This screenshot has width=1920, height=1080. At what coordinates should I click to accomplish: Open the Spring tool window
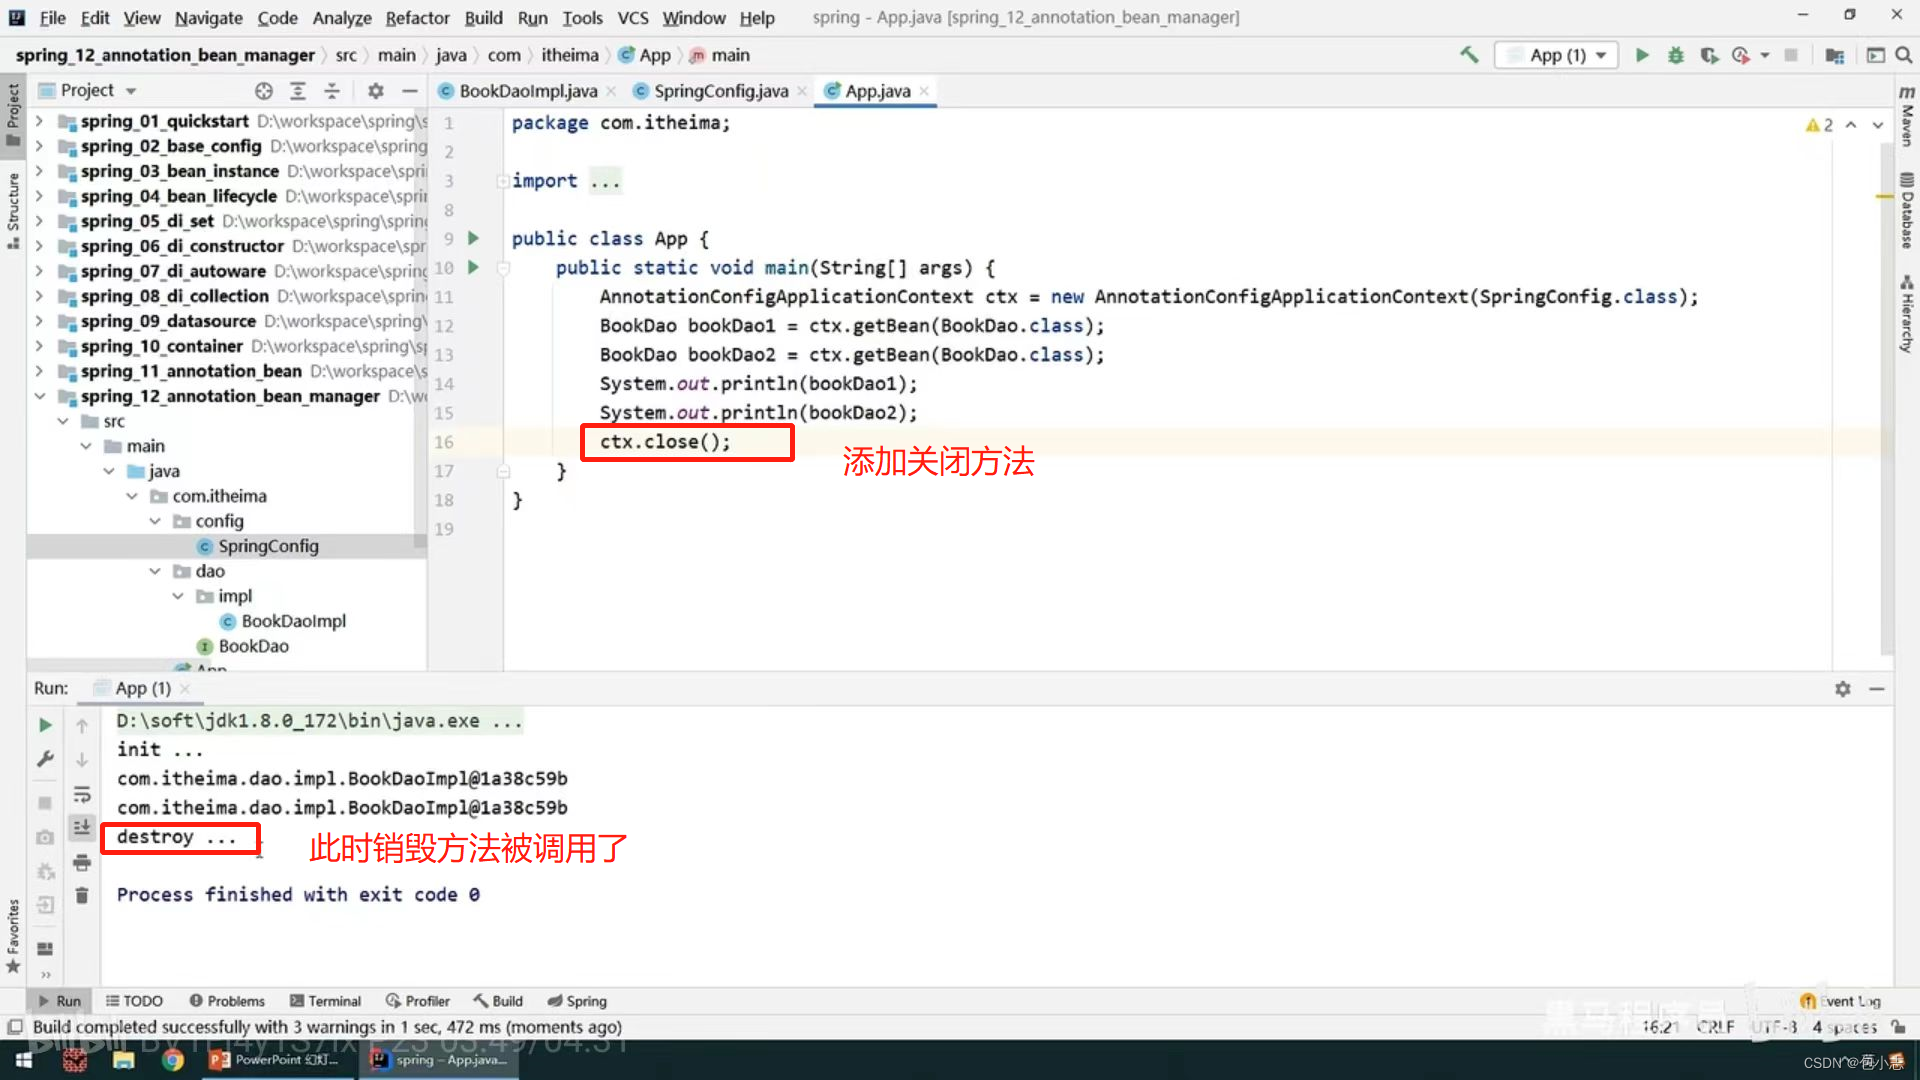click(x=577, y=1001)
